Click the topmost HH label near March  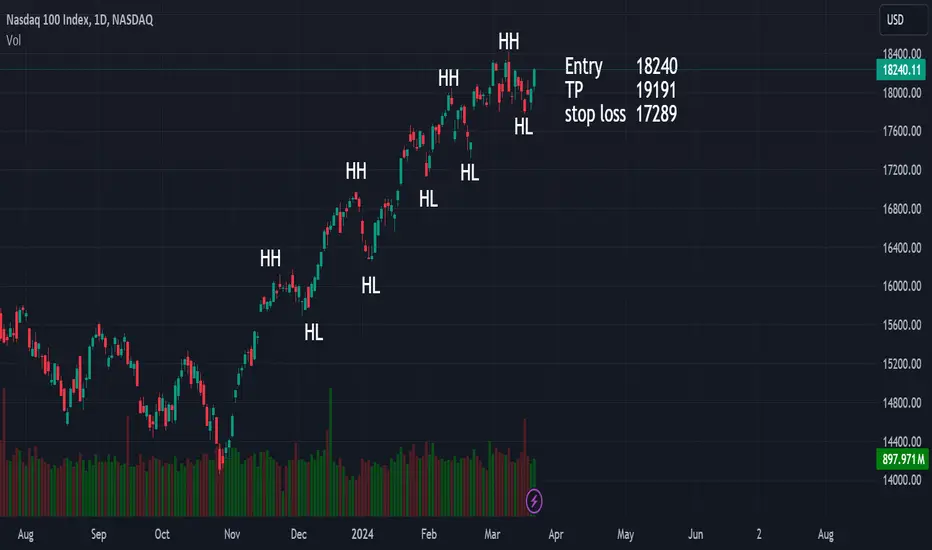tap(509, 42)
